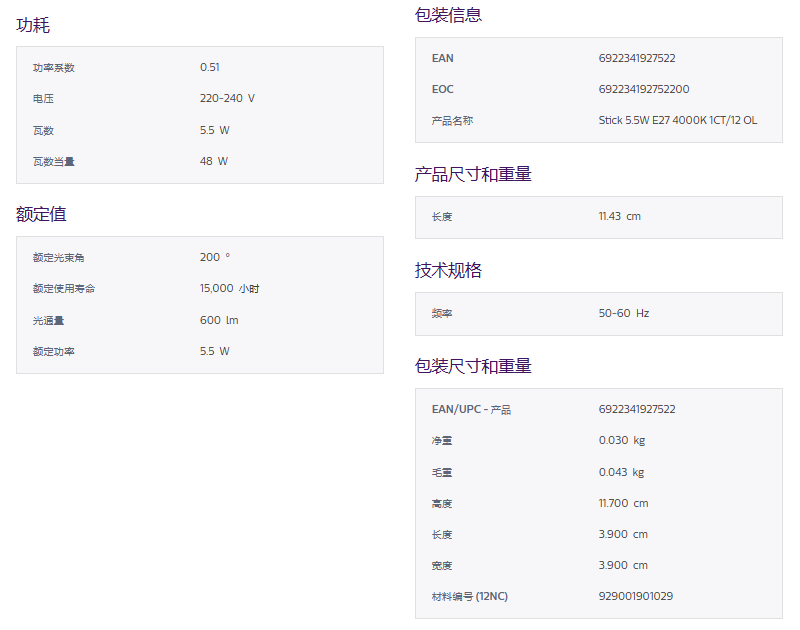
Task: Select the 产品尺寸和重量 heading
Action: point(473,174)
